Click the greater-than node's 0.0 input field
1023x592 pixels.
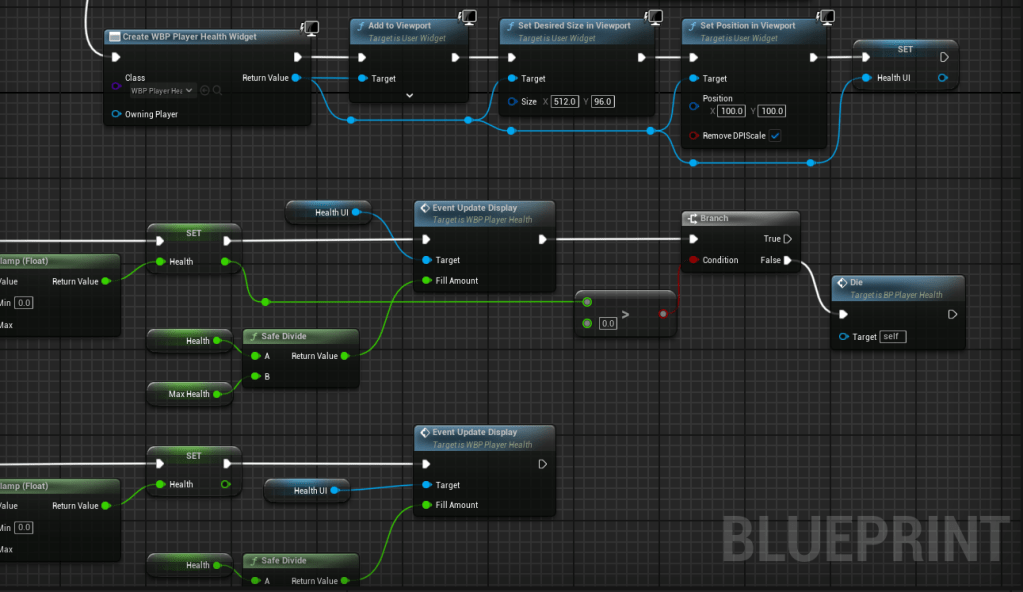pyautogui.click(x=608, y=324)
